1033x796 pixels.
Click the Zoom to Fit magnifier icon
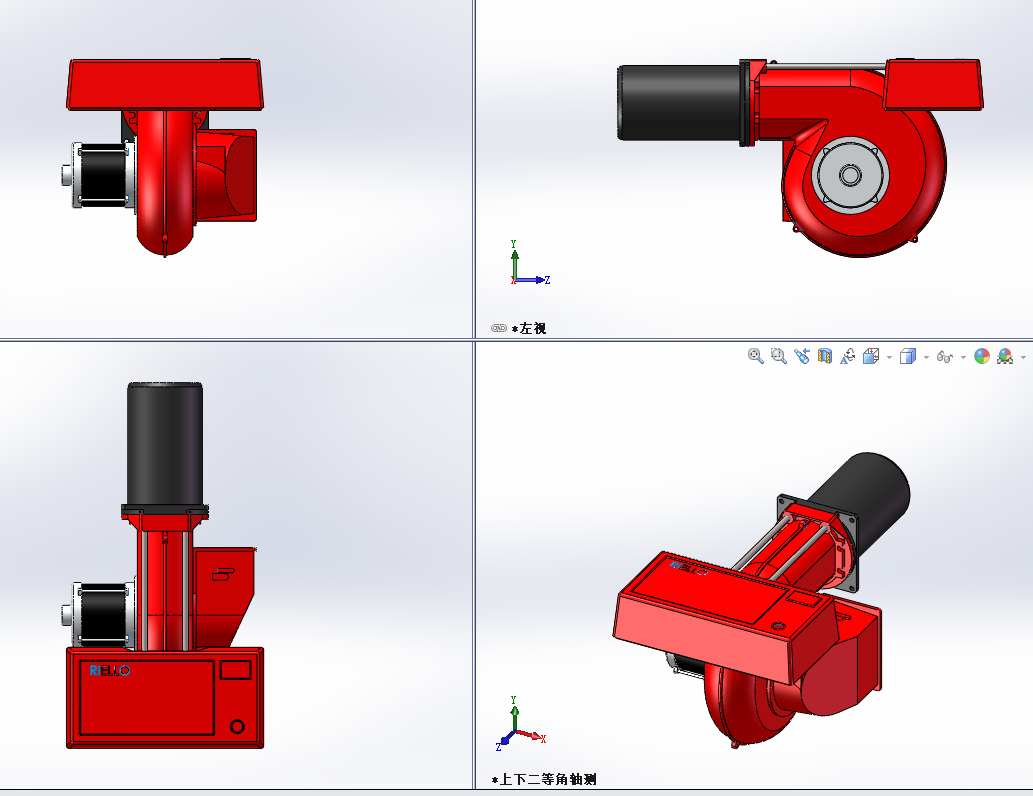(x=756, y=356)
